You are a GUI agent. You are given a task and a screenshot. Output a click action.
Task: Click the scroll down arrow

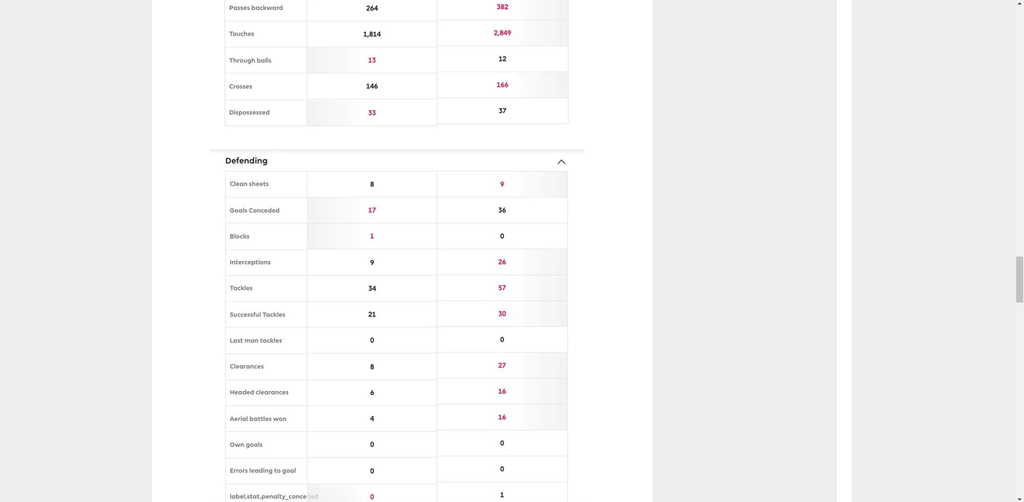1019,498
